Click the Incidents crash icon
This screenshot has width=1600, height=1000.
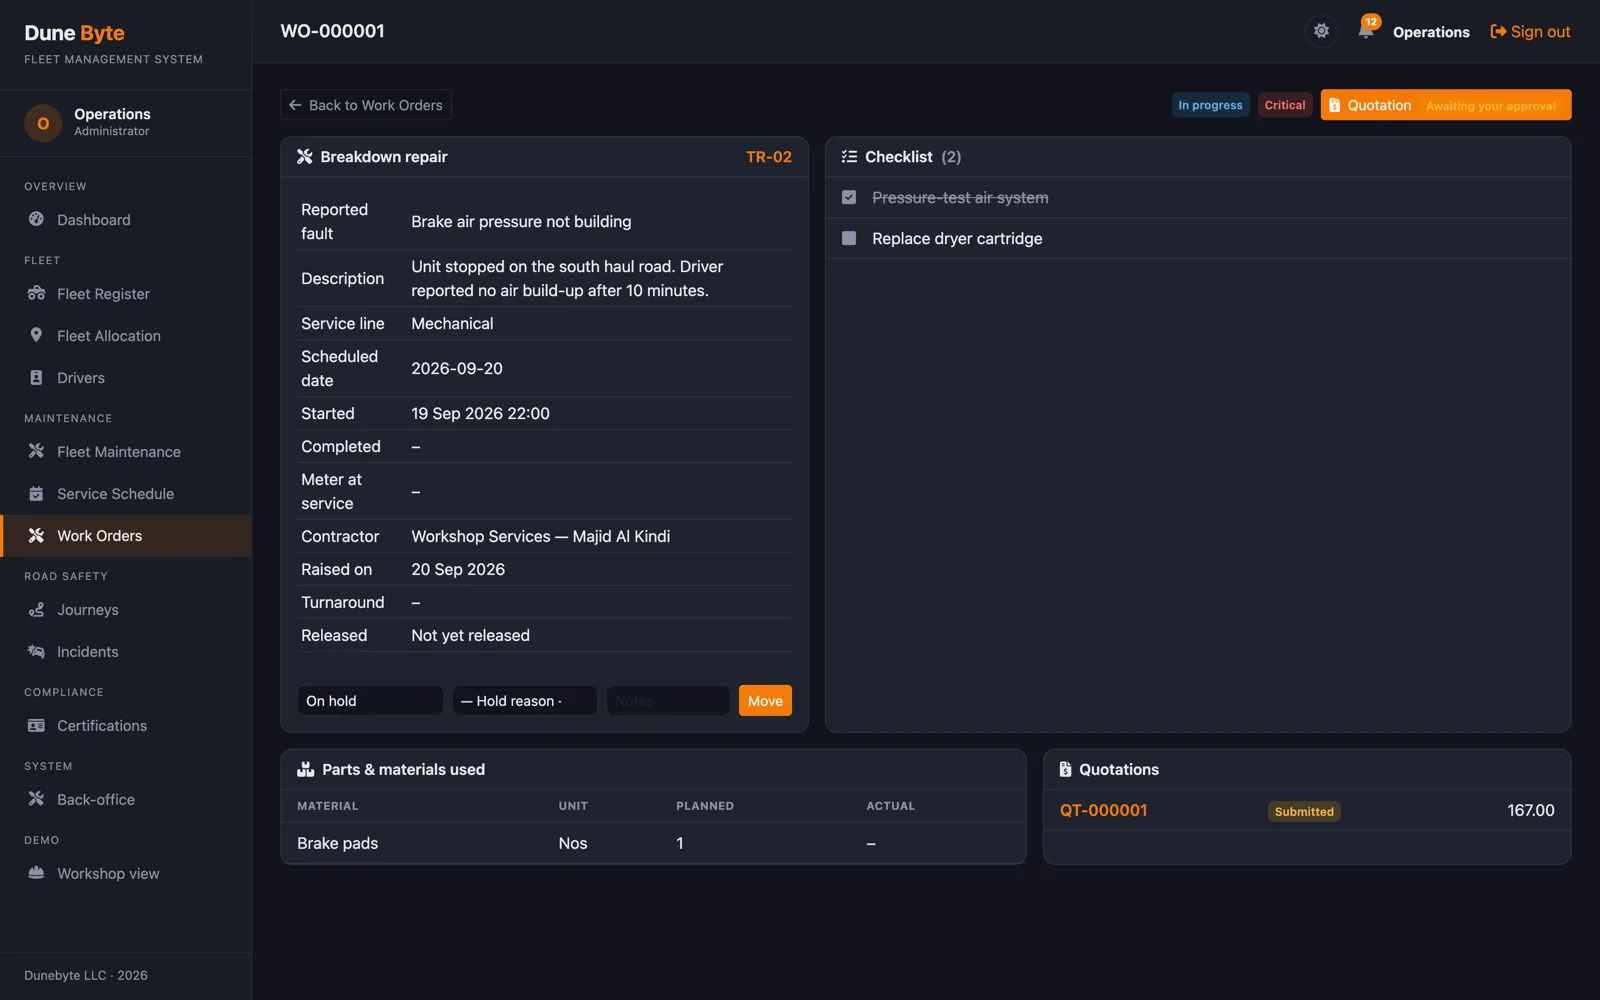pos(36,651)
